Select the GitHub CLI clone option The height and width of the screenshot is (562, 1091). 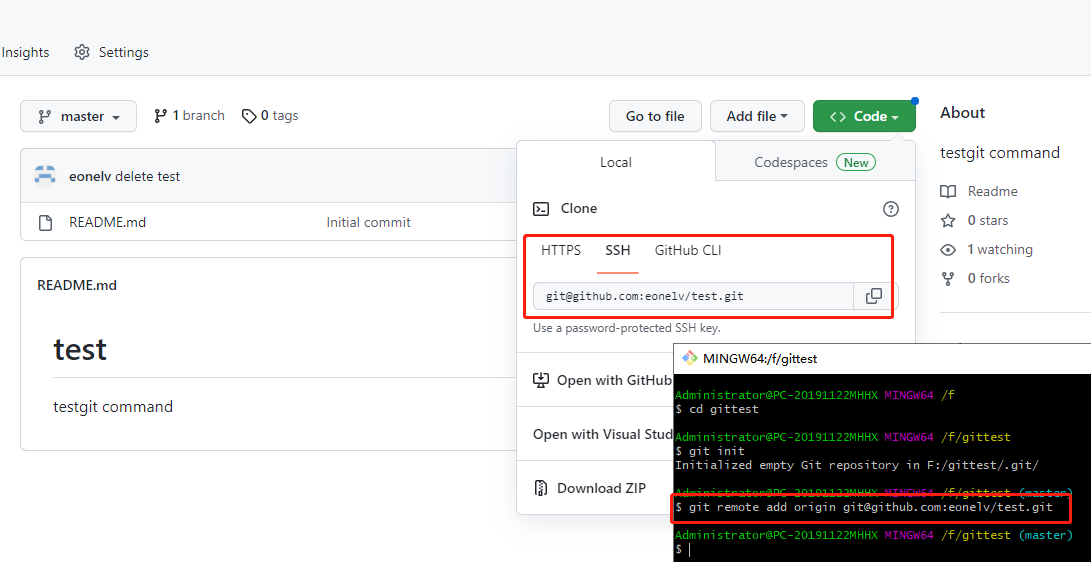click(x=688, y=250)
